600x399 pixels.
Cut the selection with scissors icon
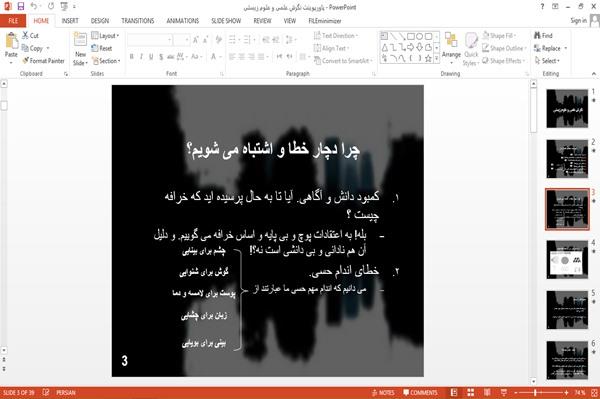(x=31, y=36)
